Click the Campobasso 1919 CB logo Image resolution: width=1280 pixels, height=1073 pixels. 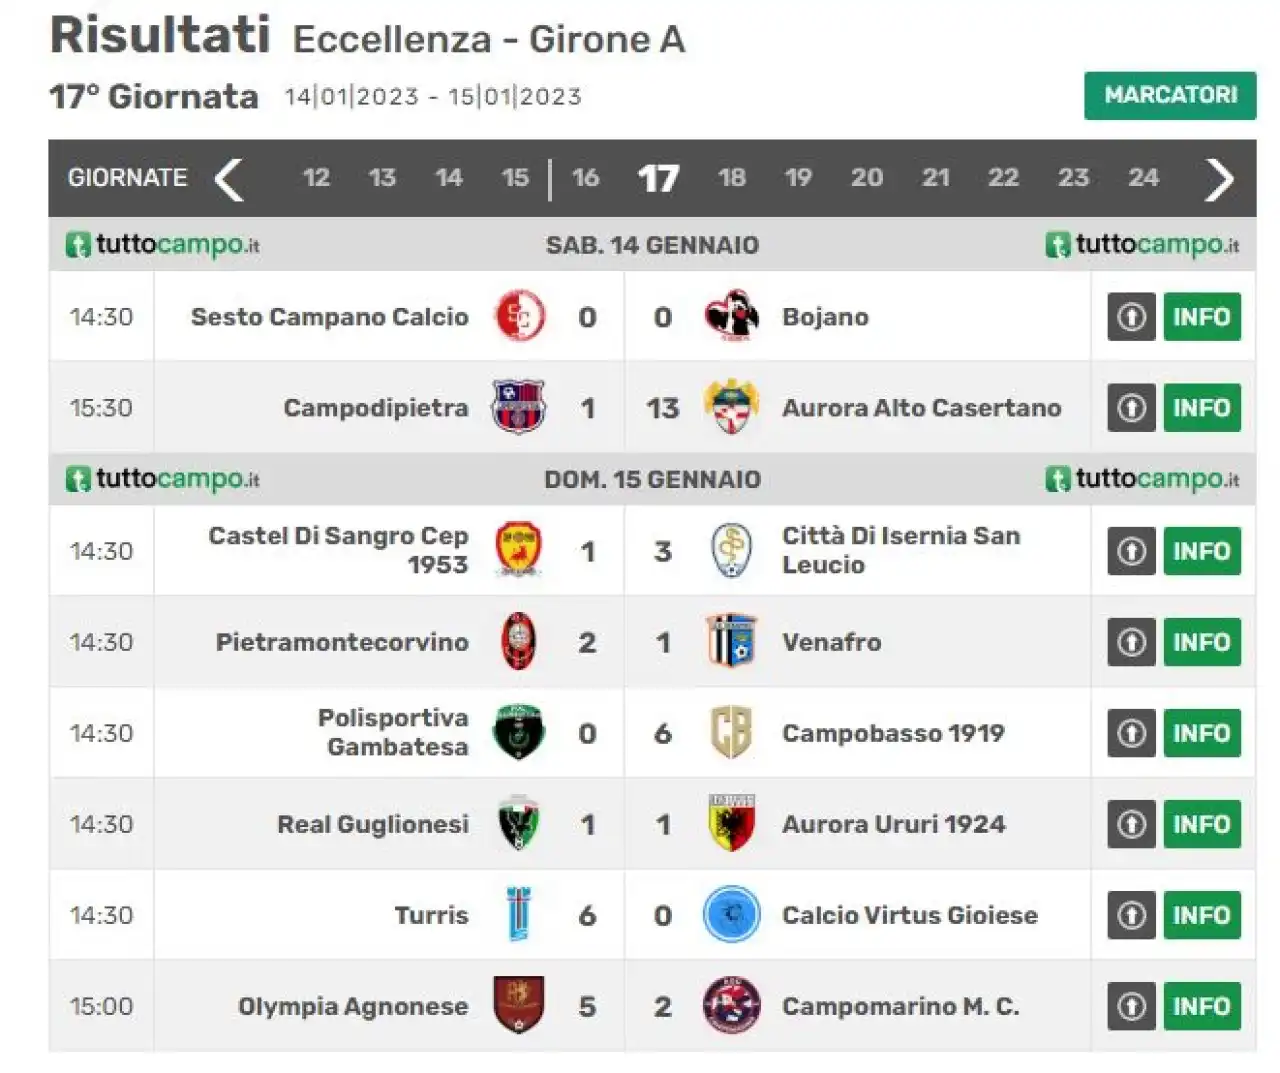click(731, 733)
